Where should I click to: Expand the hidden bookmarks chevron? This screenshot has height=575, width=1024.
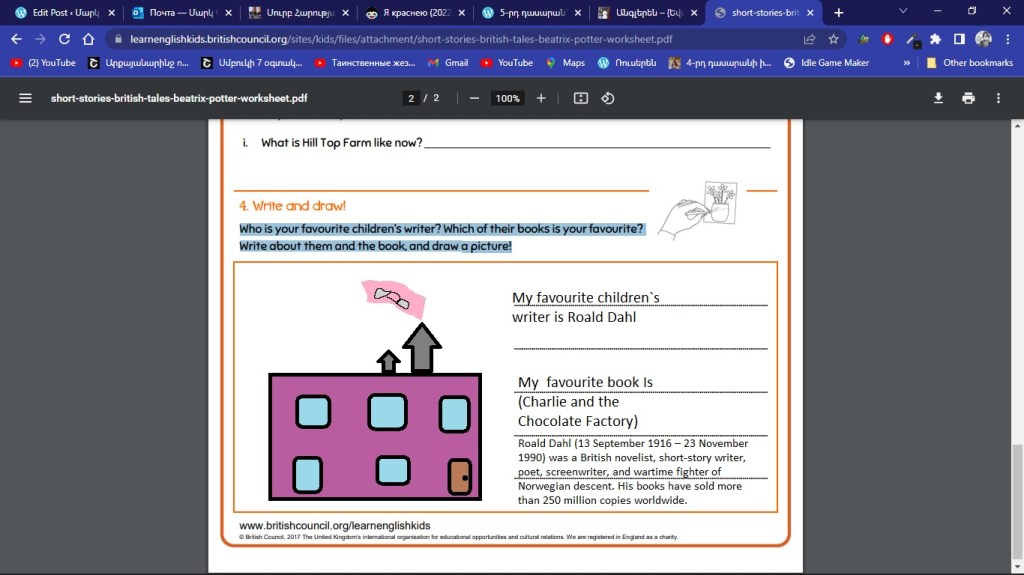[x=906, y=63]
